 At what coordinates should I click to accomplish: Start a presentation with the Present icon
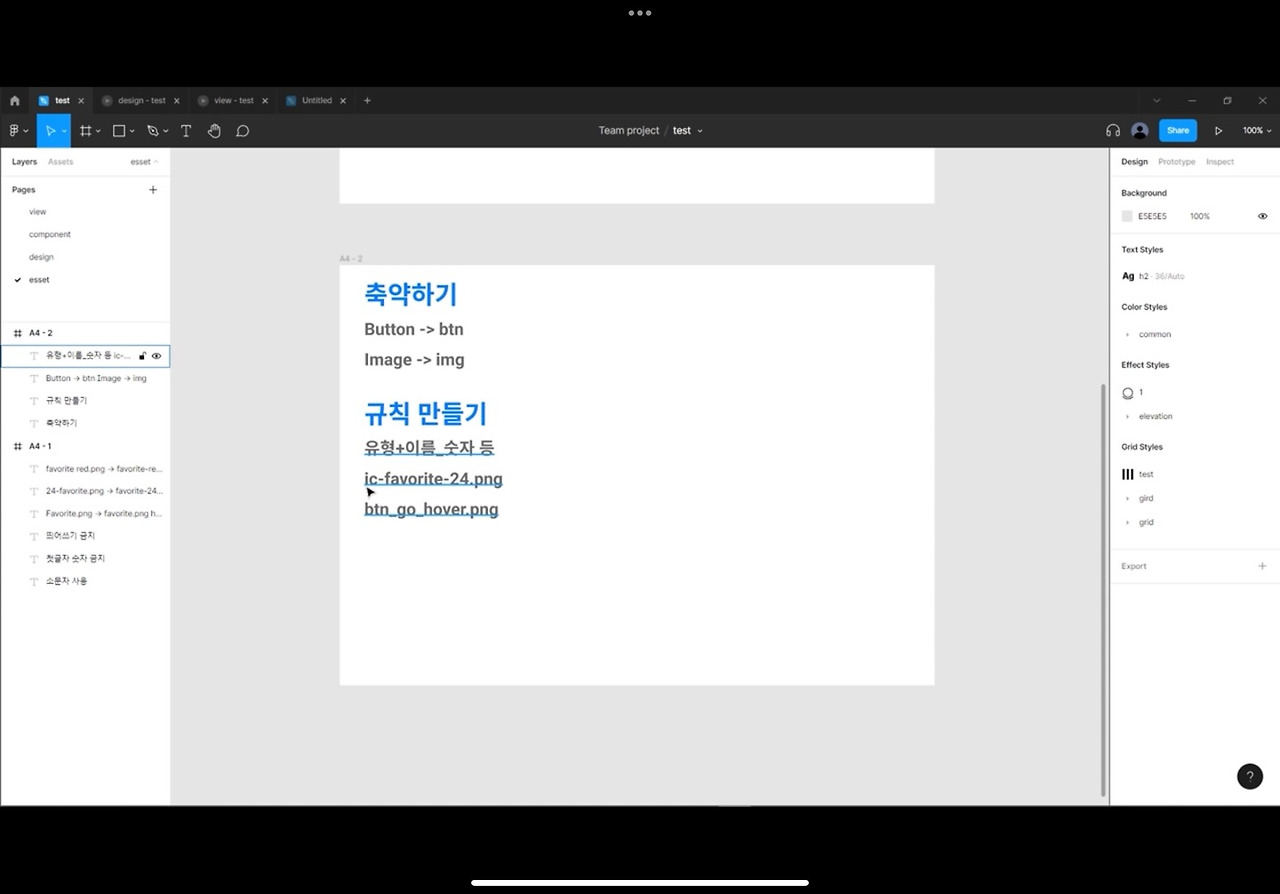[x=1219, y=130]
